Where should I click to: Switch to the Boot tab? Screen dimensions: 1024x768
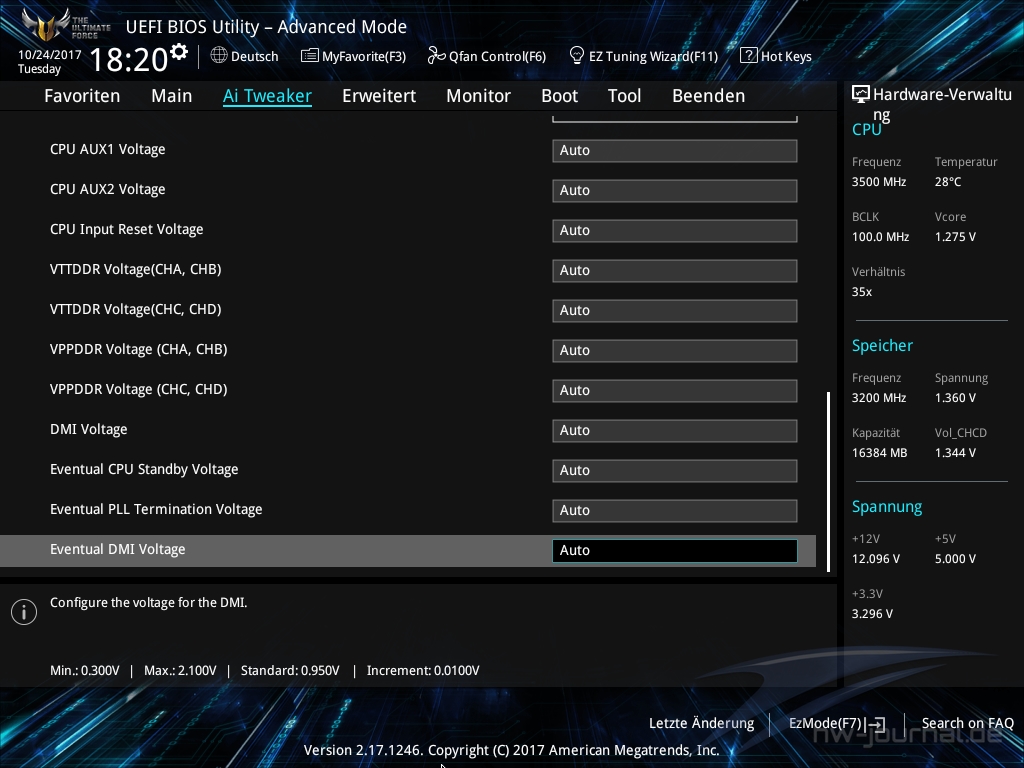click(559, 96)
